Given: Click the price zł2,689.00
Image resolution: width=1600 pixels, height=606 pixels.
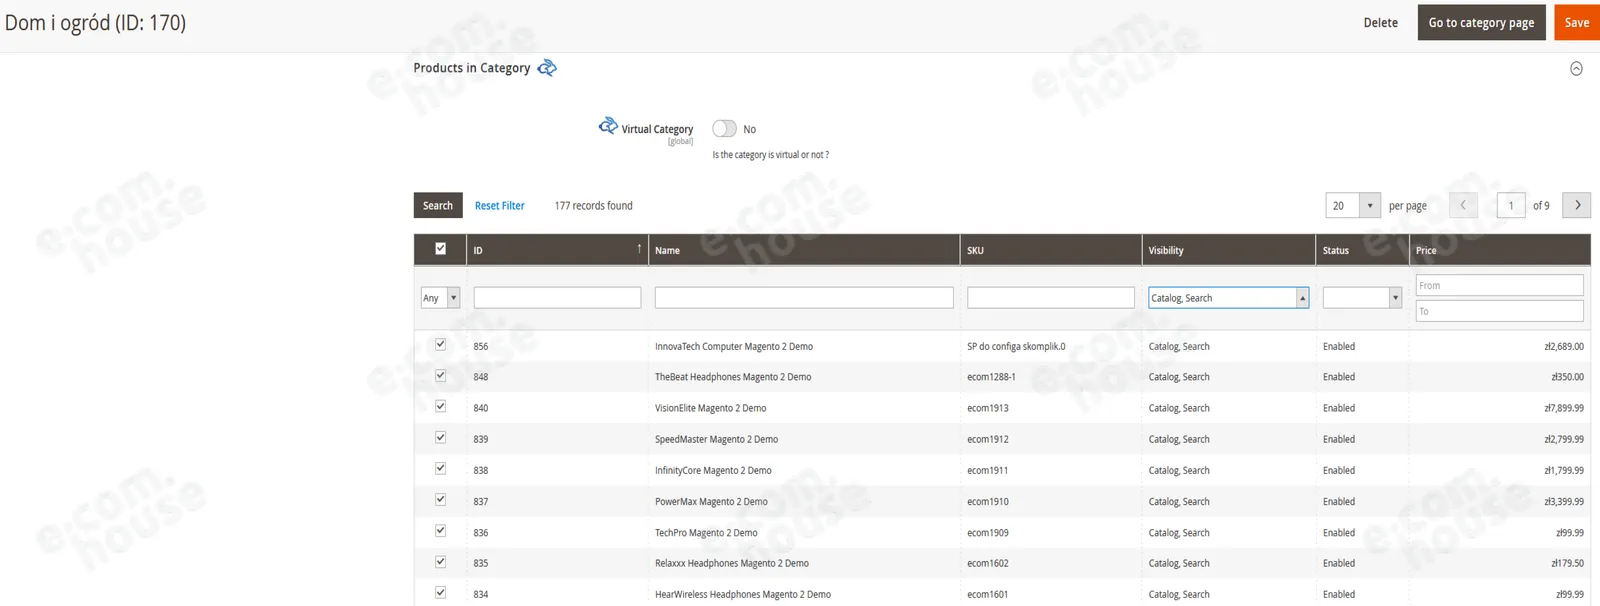Looking at the screenshot, I should click(x=1564, y=346).
